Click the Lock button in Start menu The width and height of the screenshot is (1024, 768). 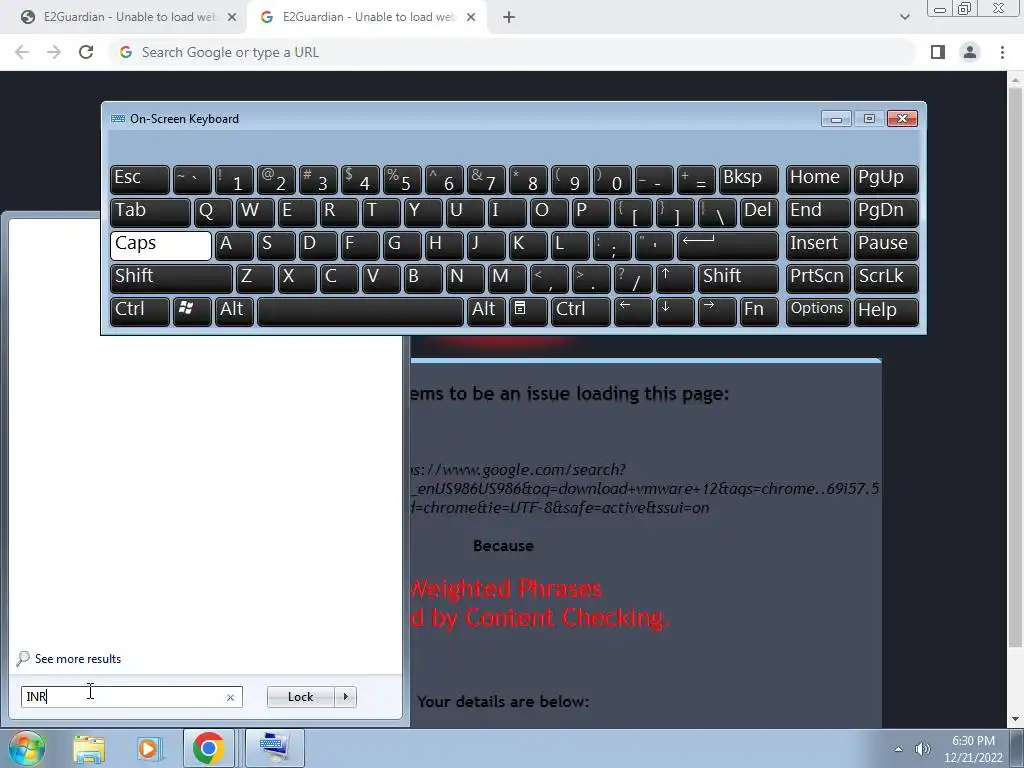[x=300, y=697]
